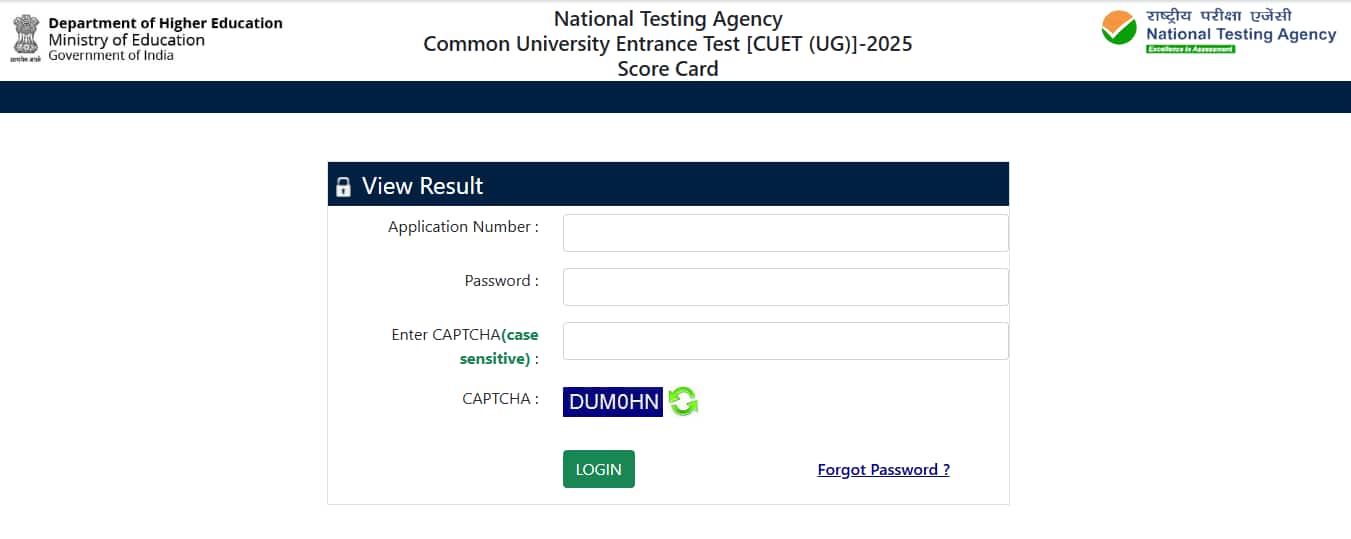Click the green CAPTCHA refresh icon
Viewport: 1351px width, 539px height.
coord(683,402)
